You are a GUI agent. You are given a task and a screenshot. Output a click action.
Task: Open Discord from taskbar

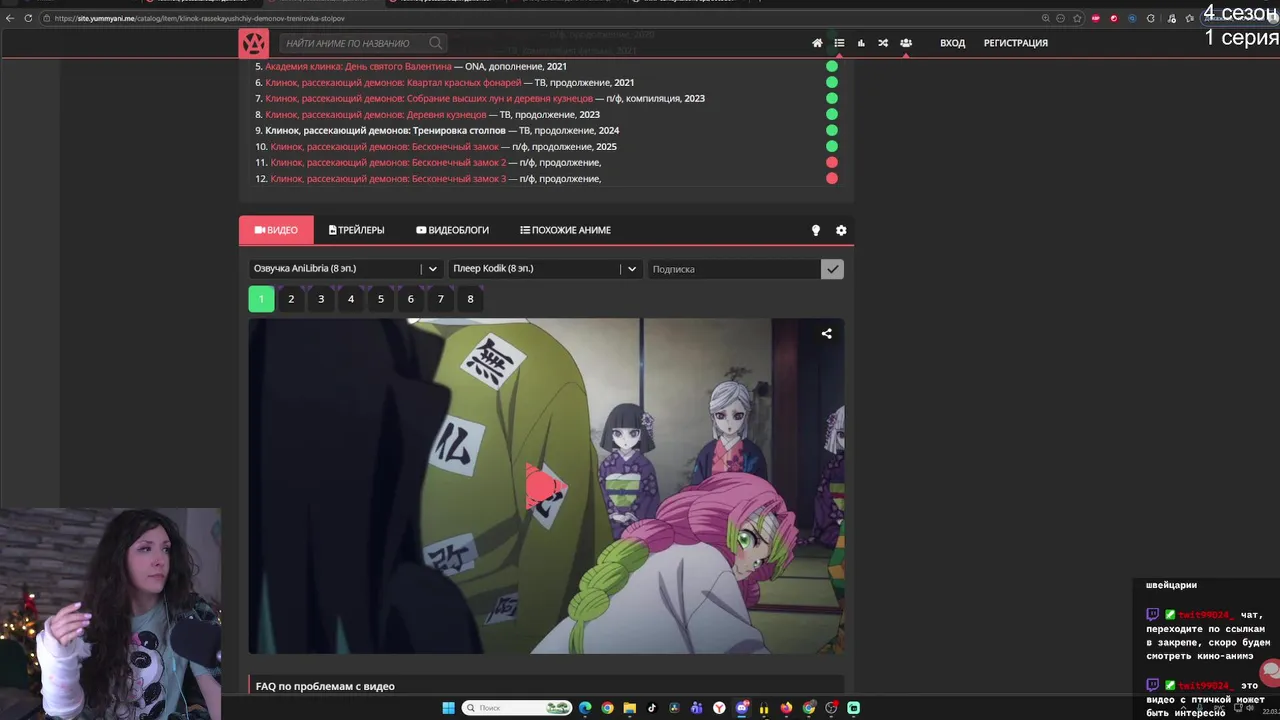coord(742,708)
